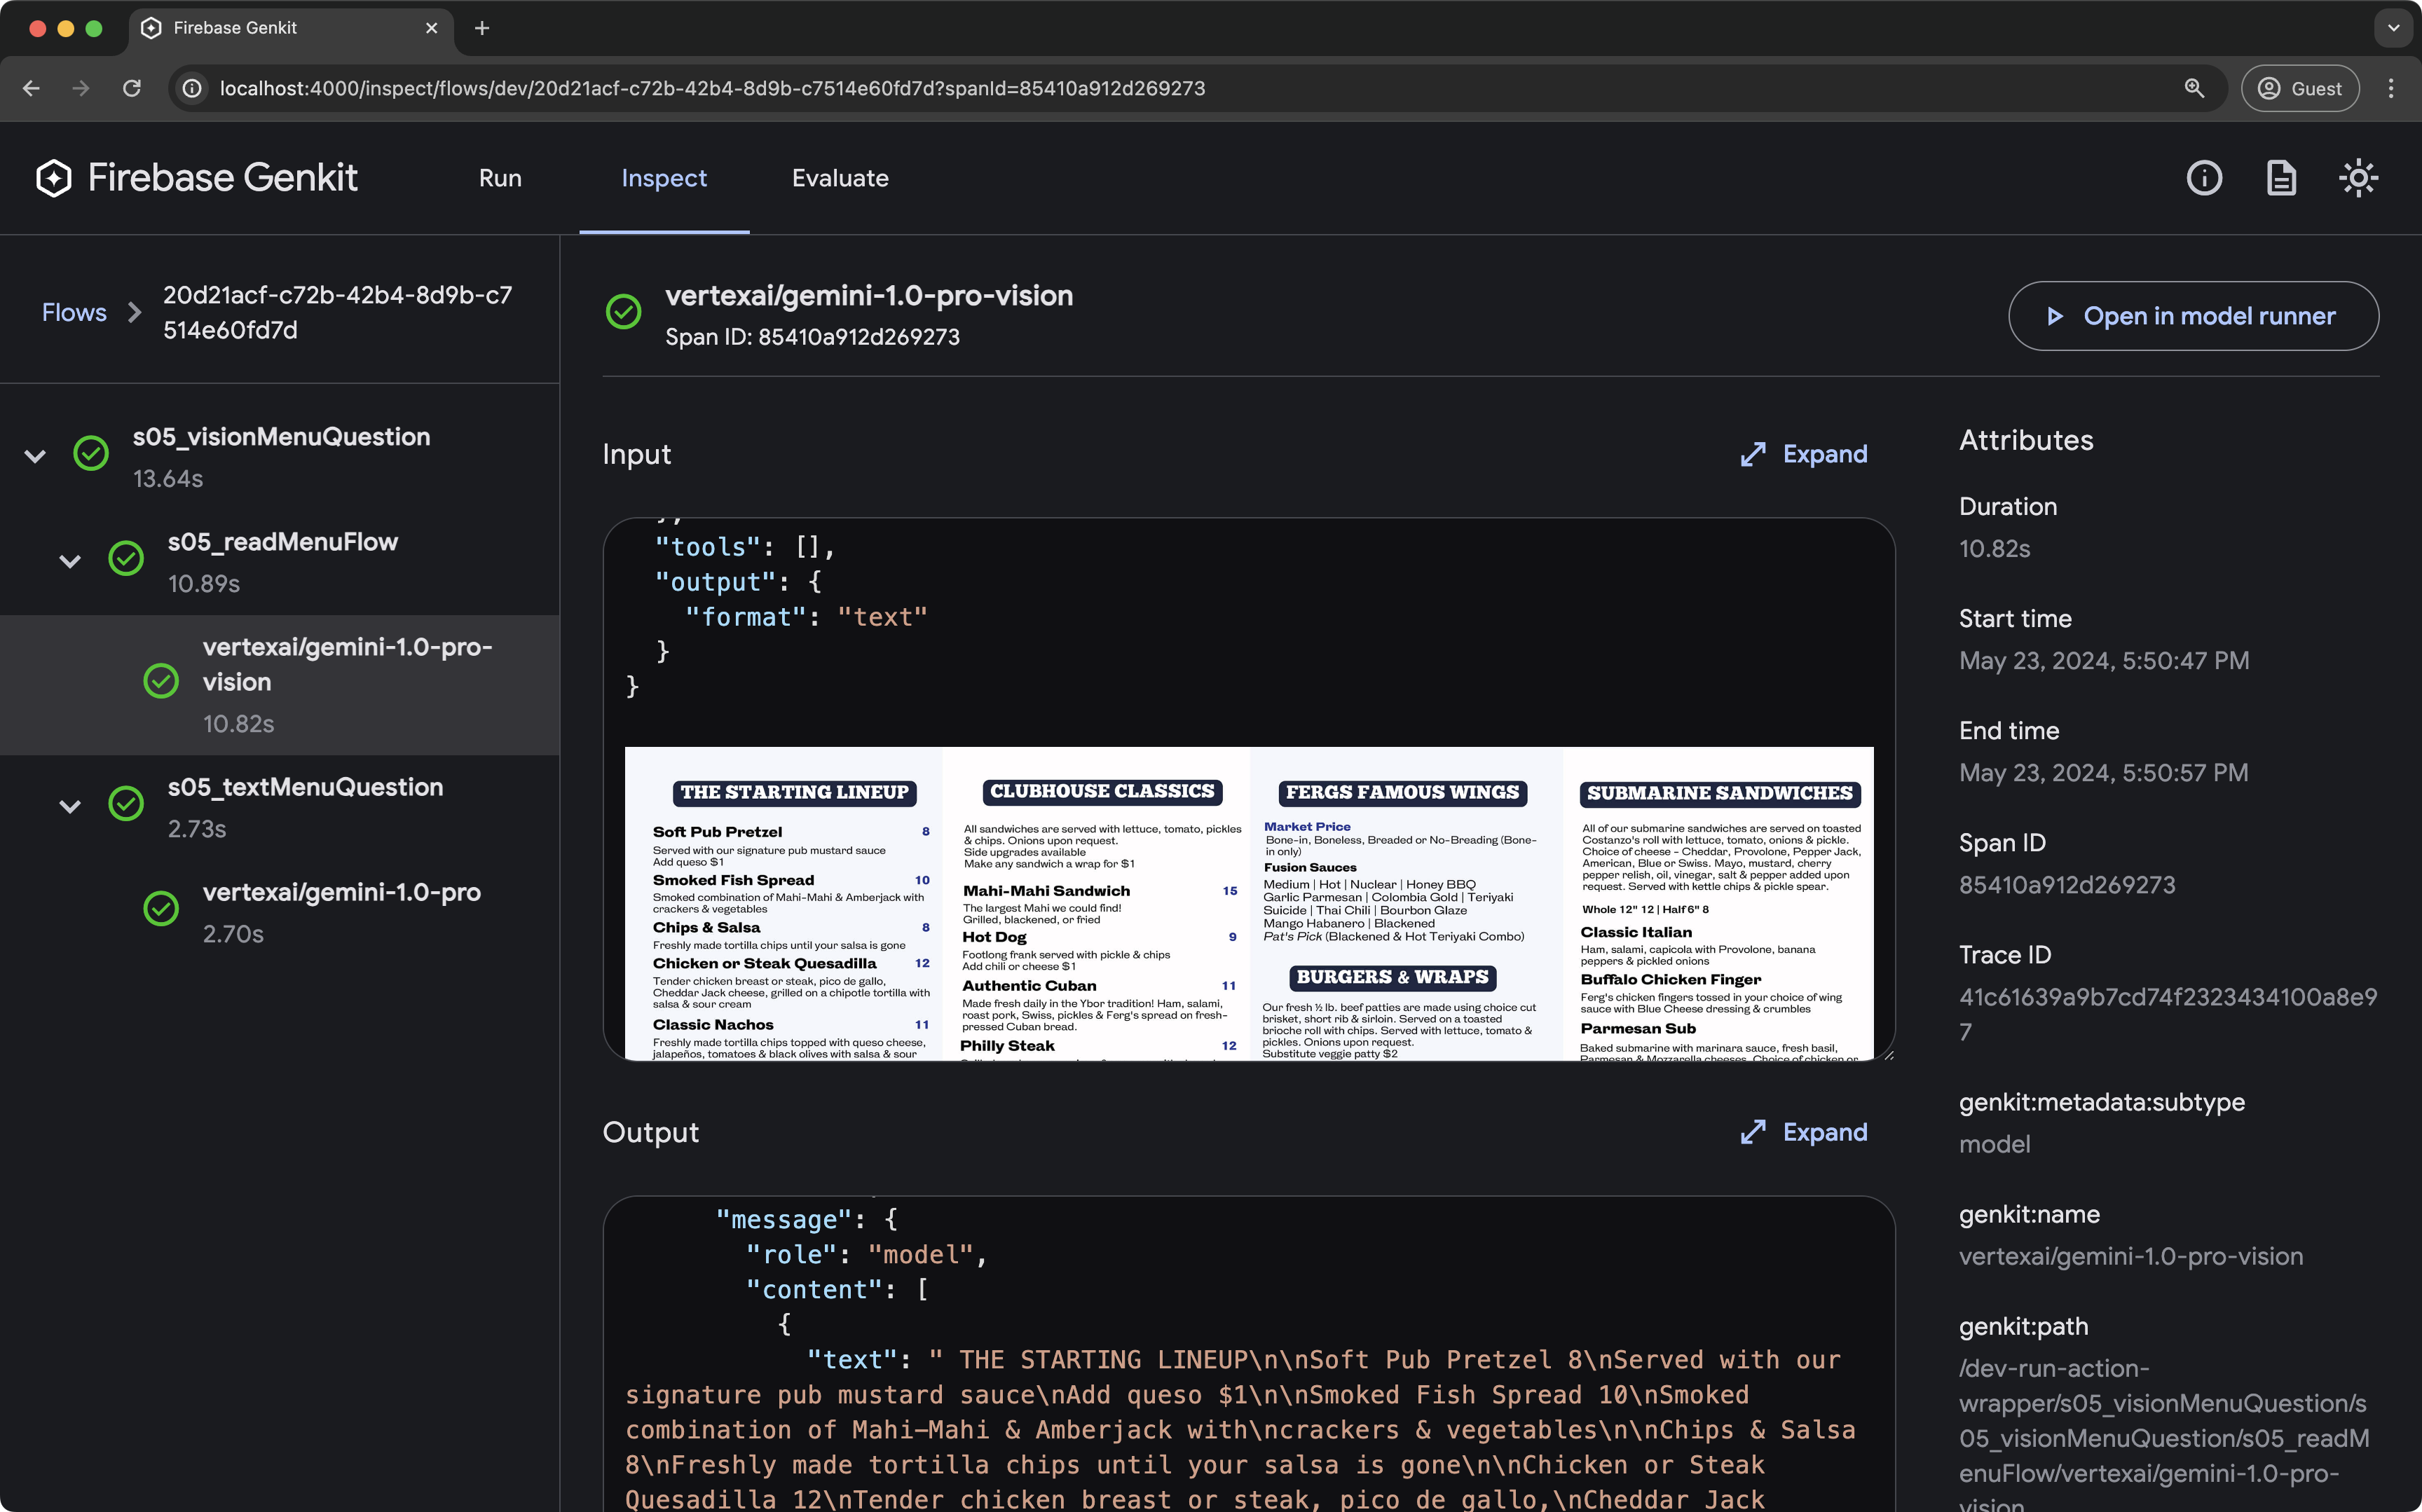2422x1512 pixels.
Task: Open documentation using the document icon
Action: [x=2281, y=177]
